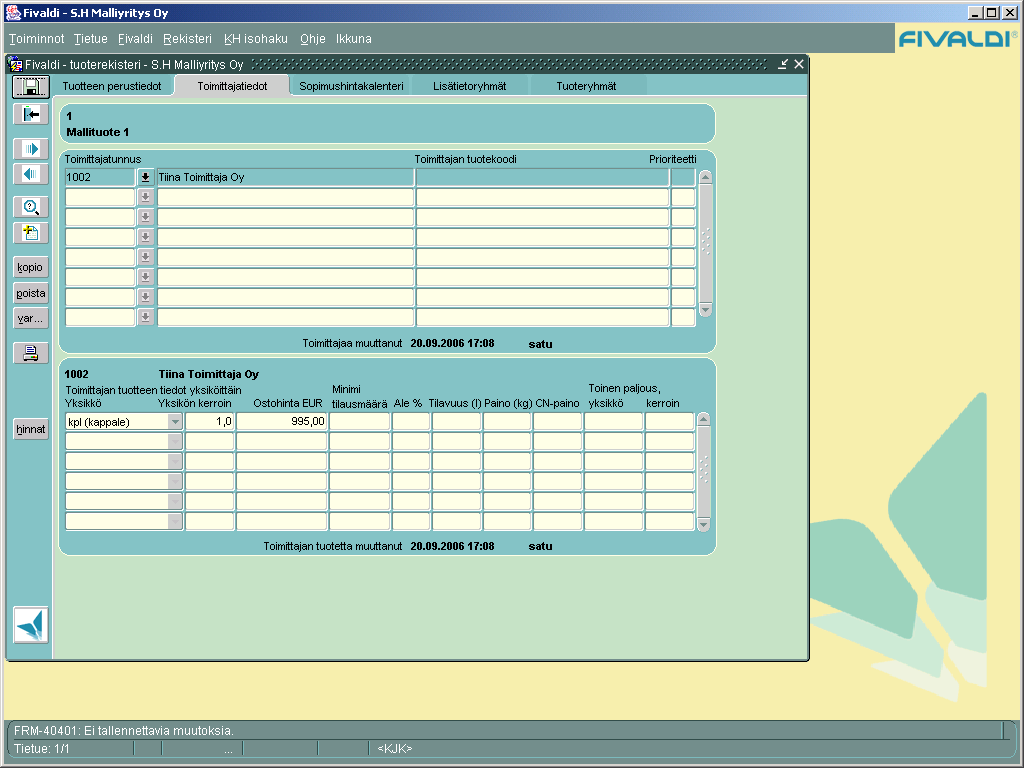The height and width of the screenshot is (768, 1024).
Task: Click the tuoterekisteri window icon
Action: pyautogui.click(x=16, y=64)
